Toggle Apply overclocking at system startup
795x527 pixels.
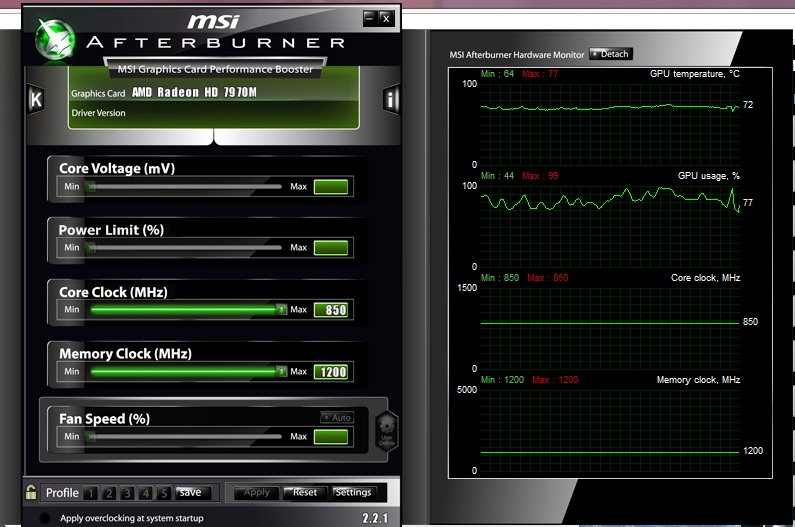pyautogui.click(x=45, y=518)
